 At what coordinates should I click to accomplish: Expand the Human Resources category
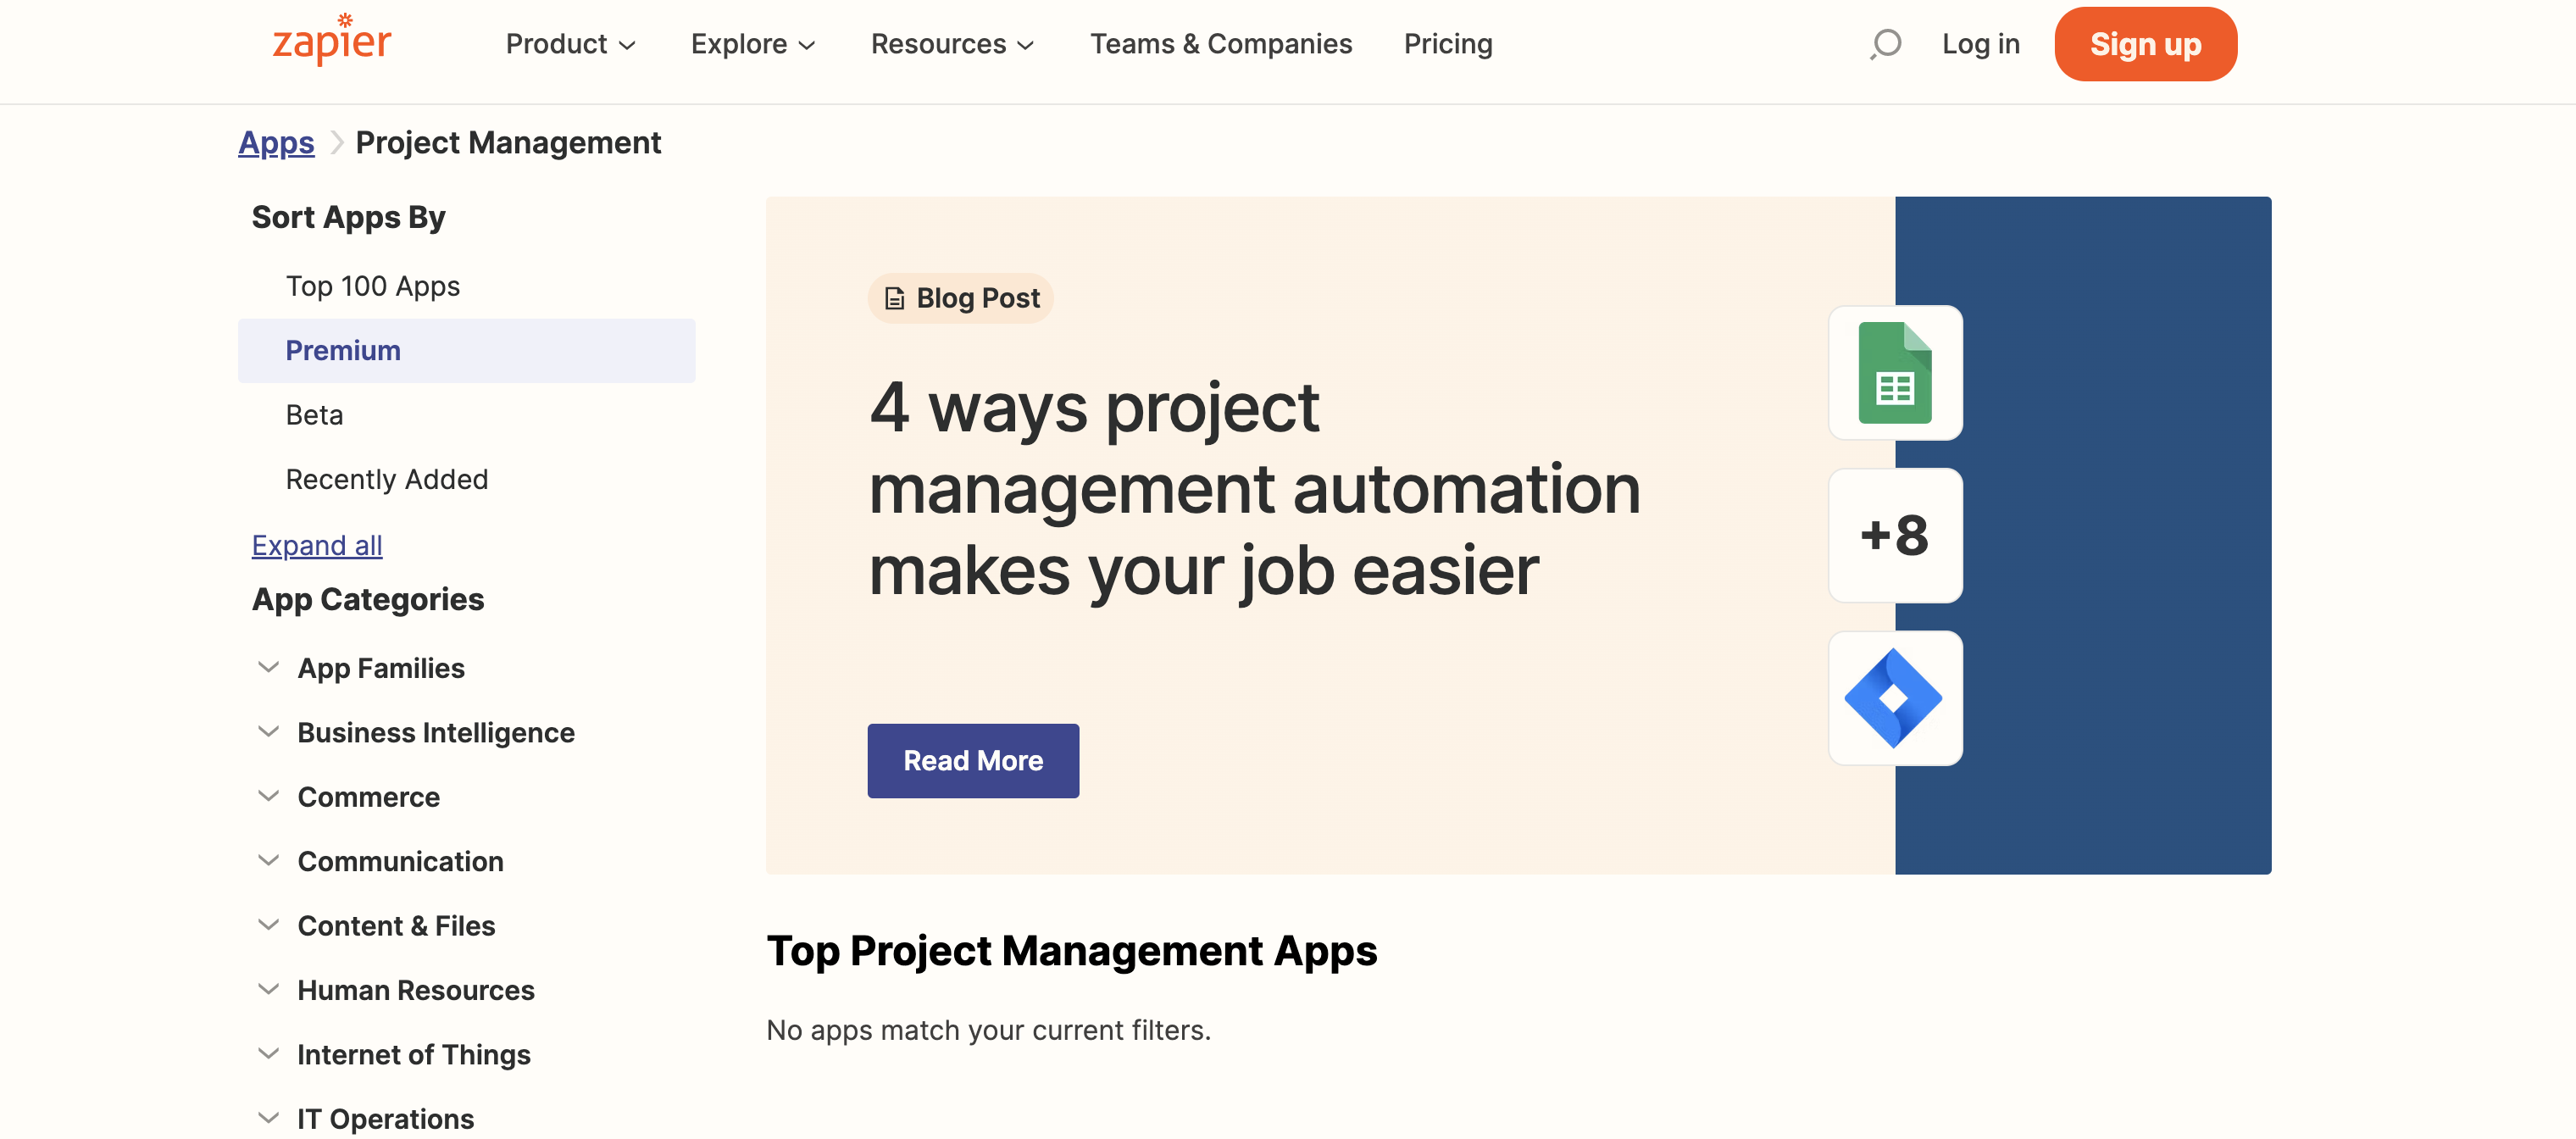point(415,990)
